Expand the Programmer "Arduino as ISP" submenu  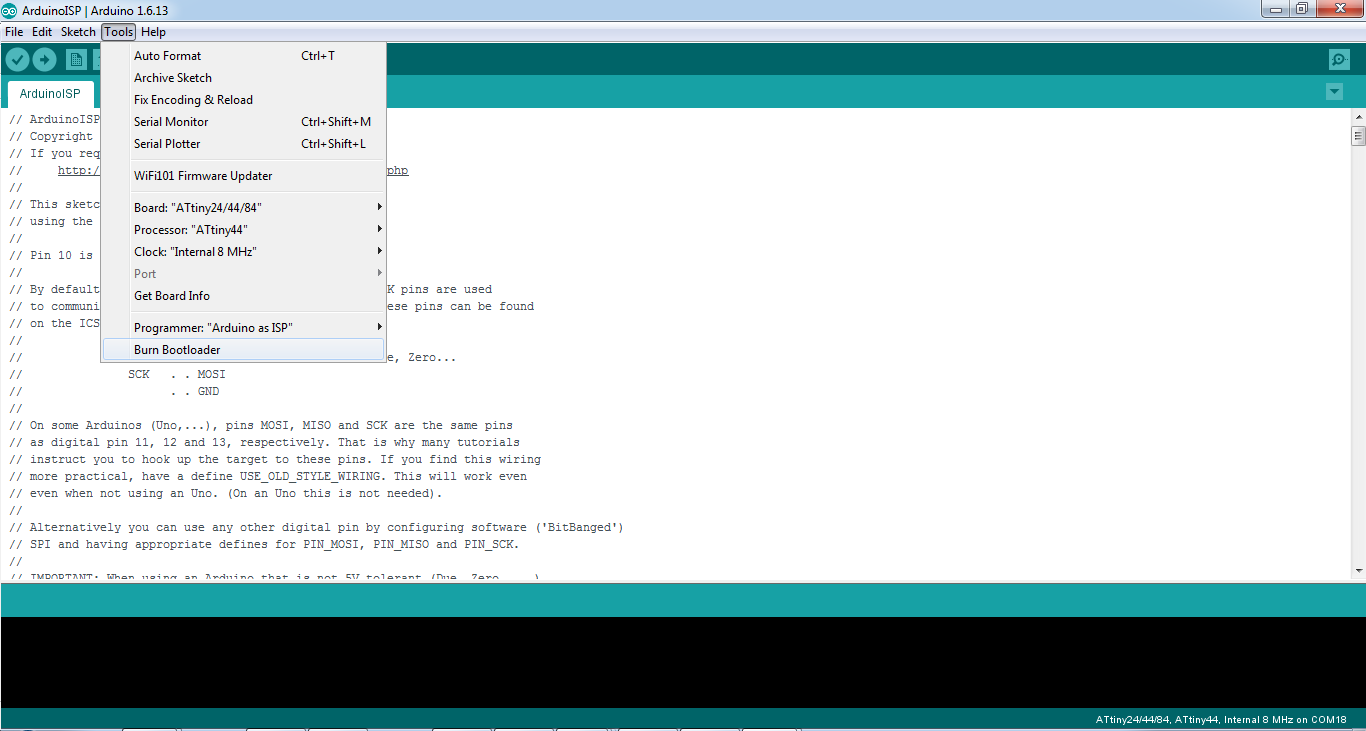click(243, 328)
